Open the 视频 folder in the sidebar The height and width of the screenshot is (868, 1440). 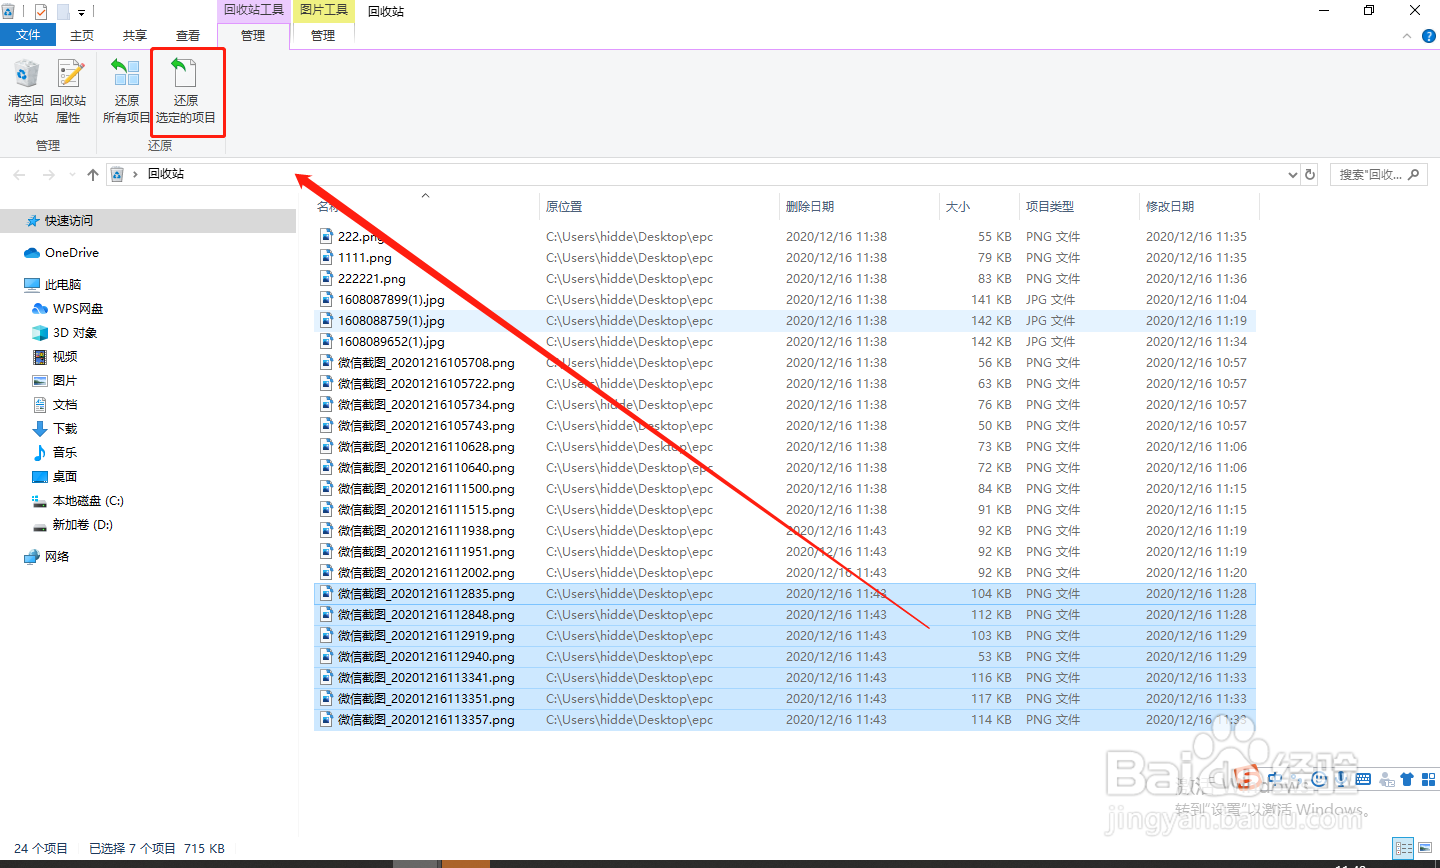pyautogui.click(x=65, y=357)
